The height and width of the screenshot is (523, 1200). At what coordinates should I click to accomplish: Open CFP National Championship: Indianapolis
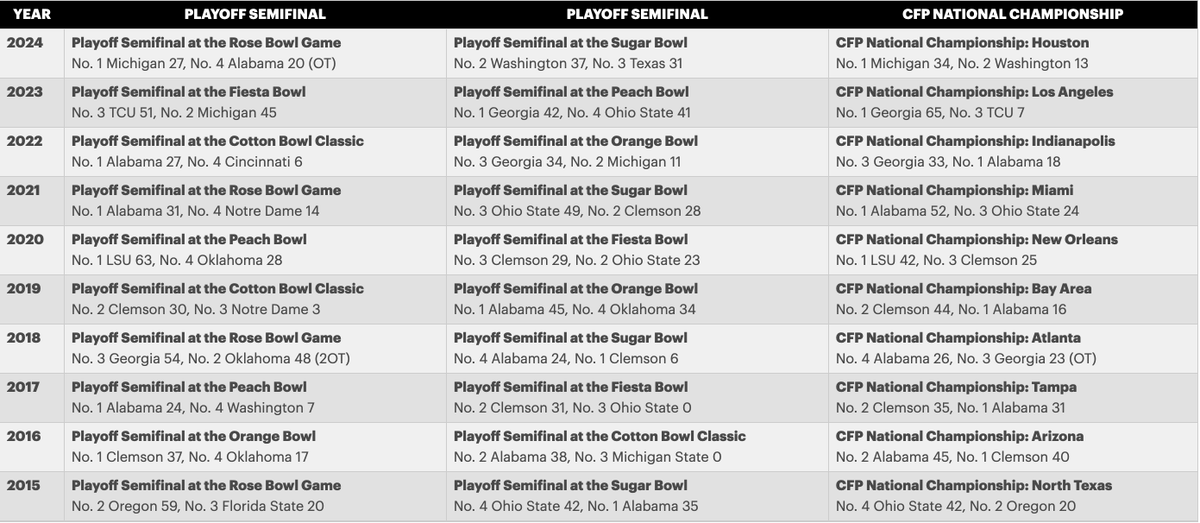[x=975, y=141]
